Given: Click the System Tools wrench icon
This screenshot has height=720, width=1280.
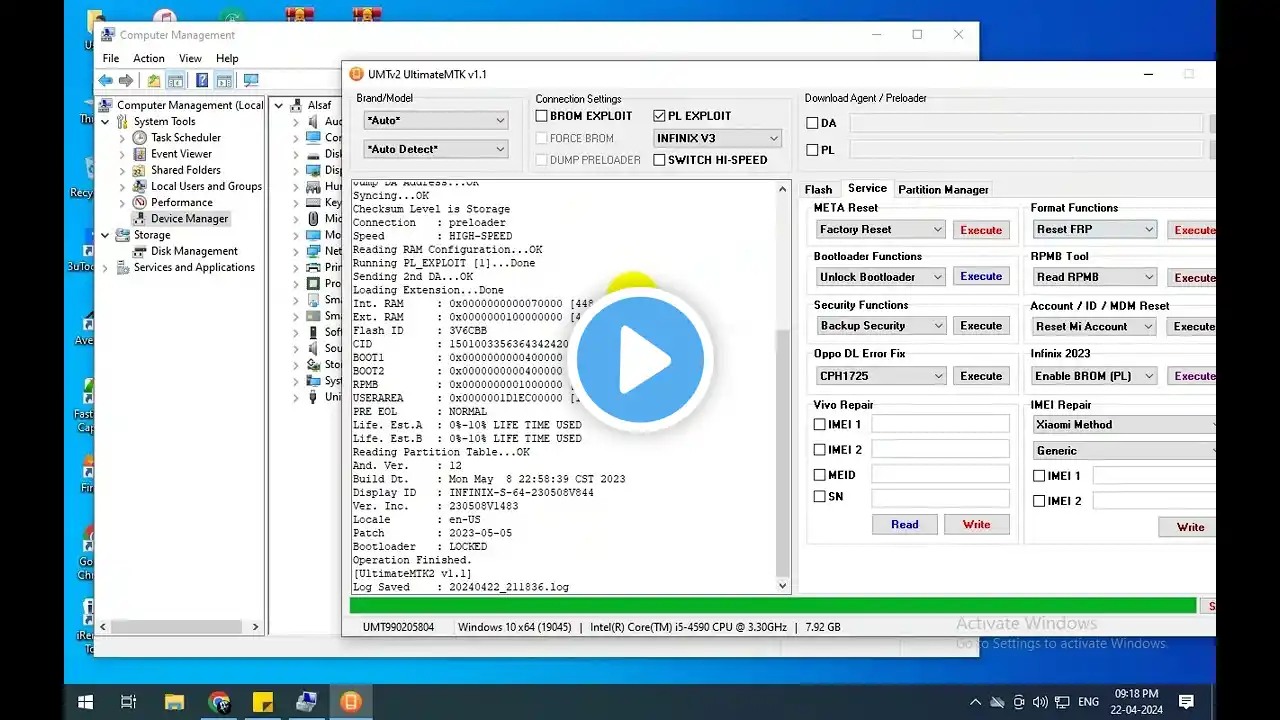Looking at the screenshot, I should coord(123,121).
